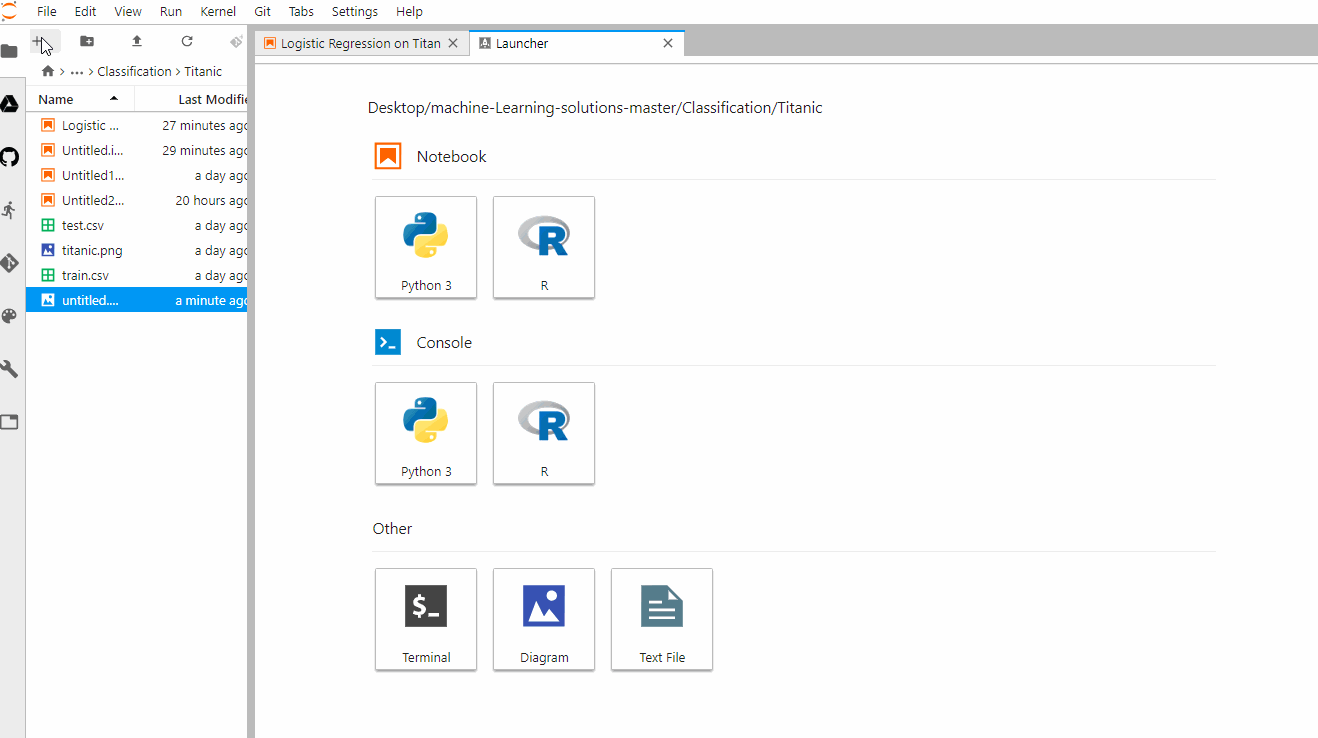Expand the collapsed breadcrumb ellipsis
Screen dimensions: 1318x738
[x=77, y=71]
